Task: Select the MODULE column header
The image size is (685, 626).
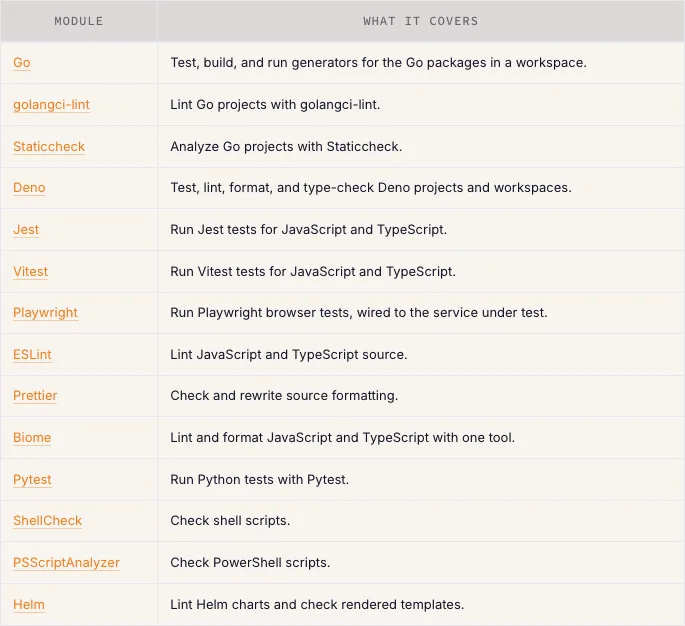Action: click(79, 21)
